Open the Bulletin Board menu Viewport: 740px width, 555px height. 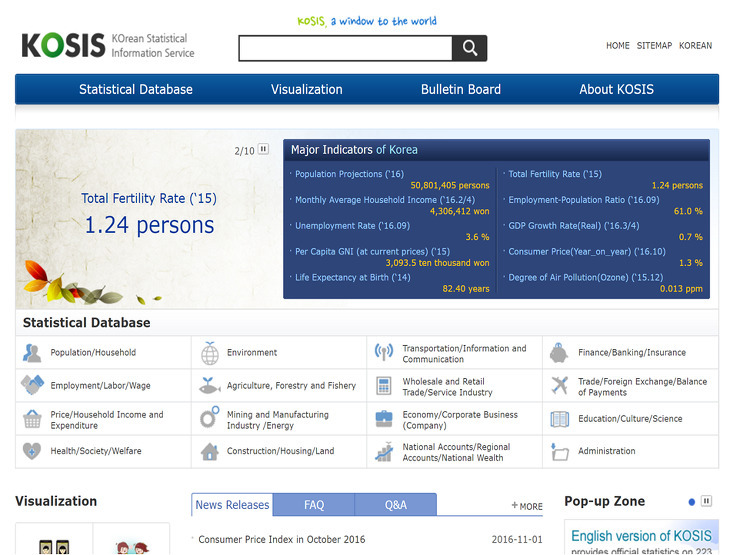click(x=461, y=89)
